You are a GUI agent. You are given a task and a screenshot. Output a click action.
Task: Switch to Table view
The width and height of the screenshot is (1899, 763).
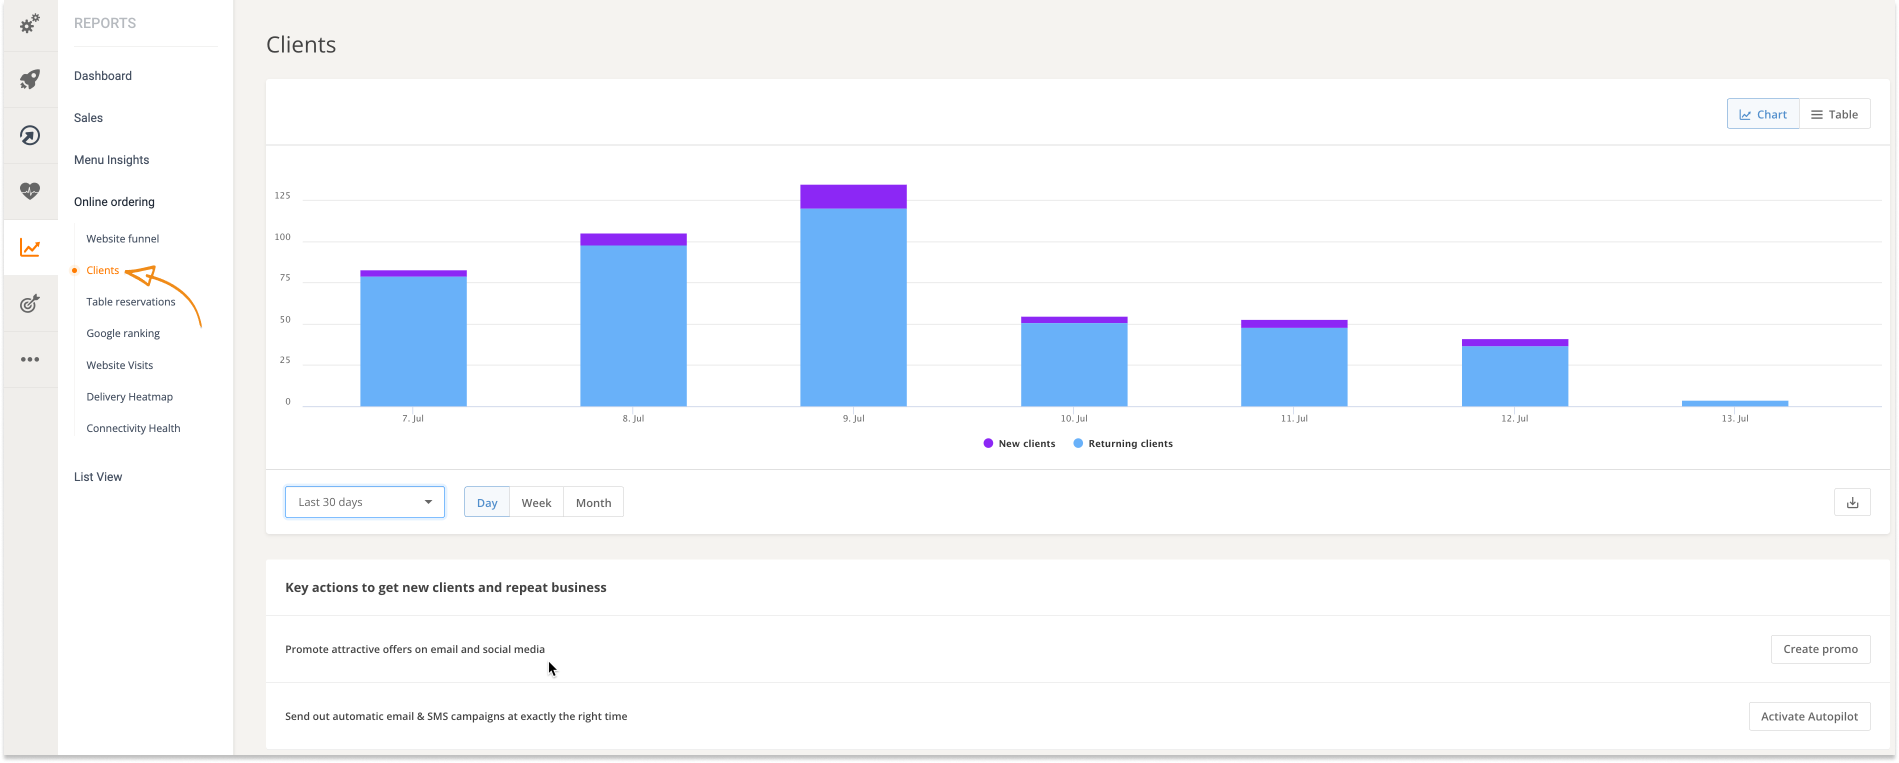[1835, 114]
